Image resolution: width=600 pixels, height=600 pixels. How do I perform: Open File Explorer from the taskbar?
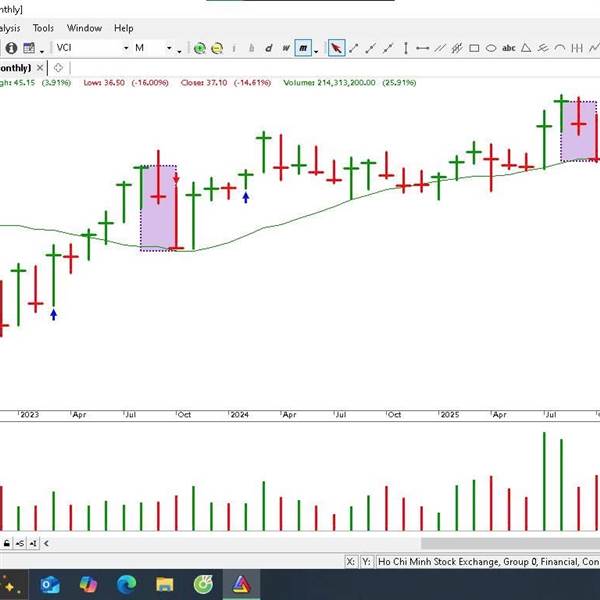(165, 585)
